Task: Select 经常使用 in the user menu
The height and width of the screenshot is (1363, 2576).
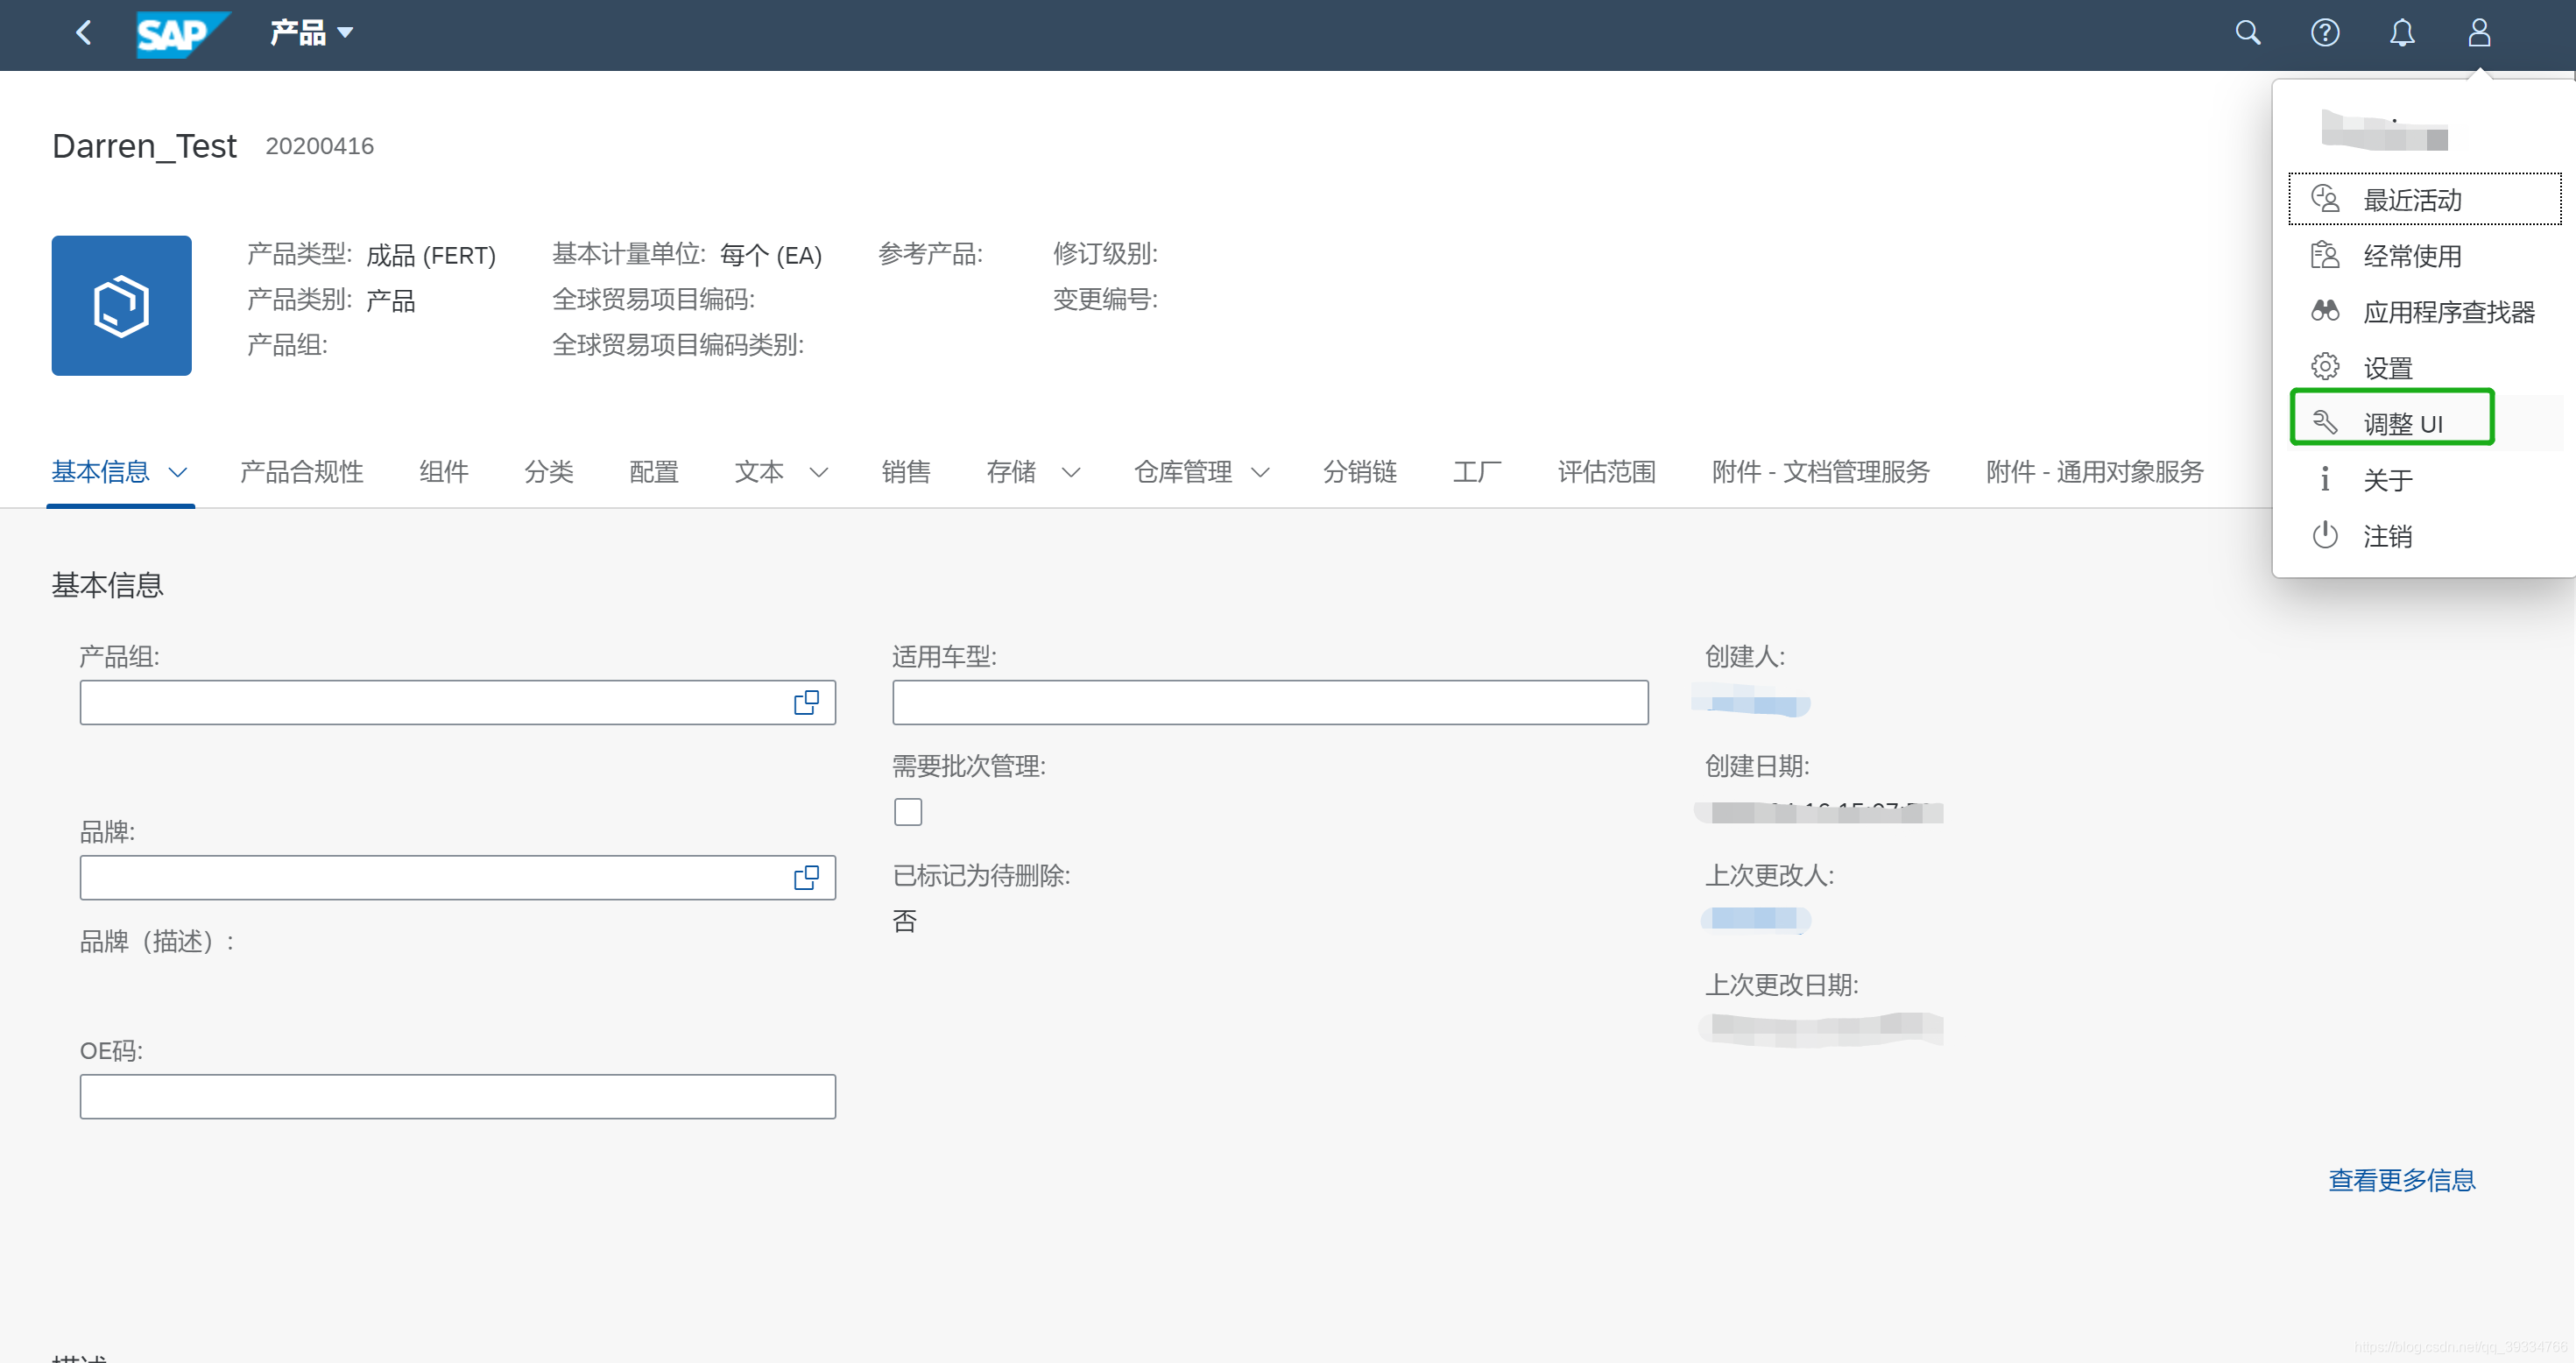Action: (x=2424, y=255)
